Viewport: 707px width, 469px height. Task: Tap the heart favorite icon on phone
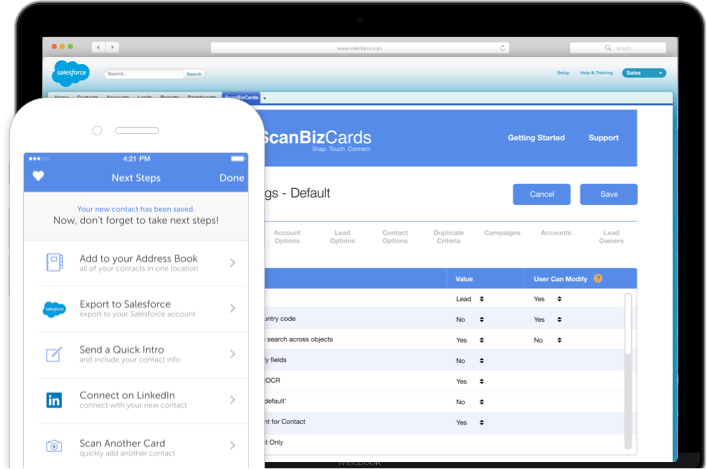pyautogui.click(x=38, y=176)
